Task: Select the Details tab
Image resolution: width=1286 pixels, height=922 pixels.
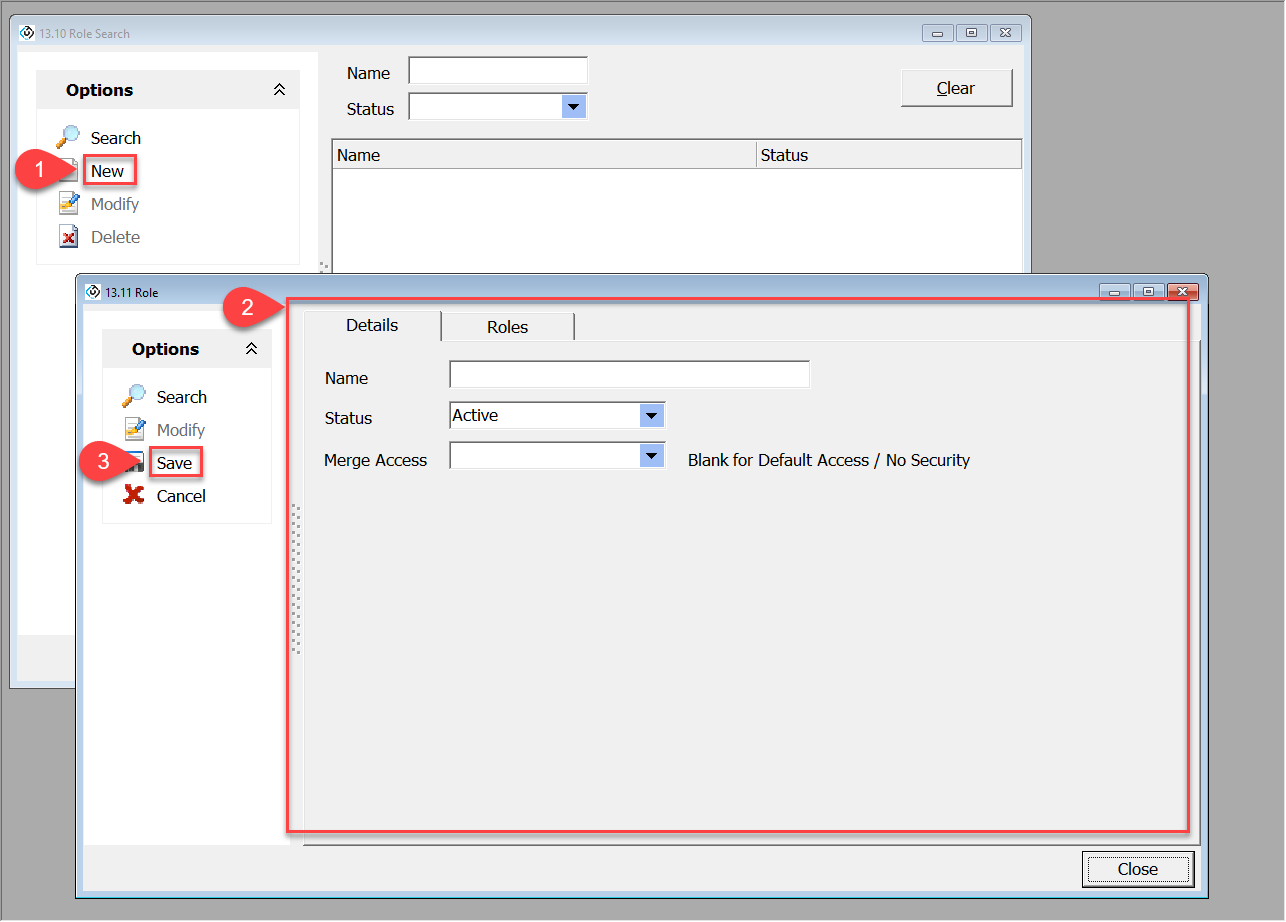Action: coord(372,325)
